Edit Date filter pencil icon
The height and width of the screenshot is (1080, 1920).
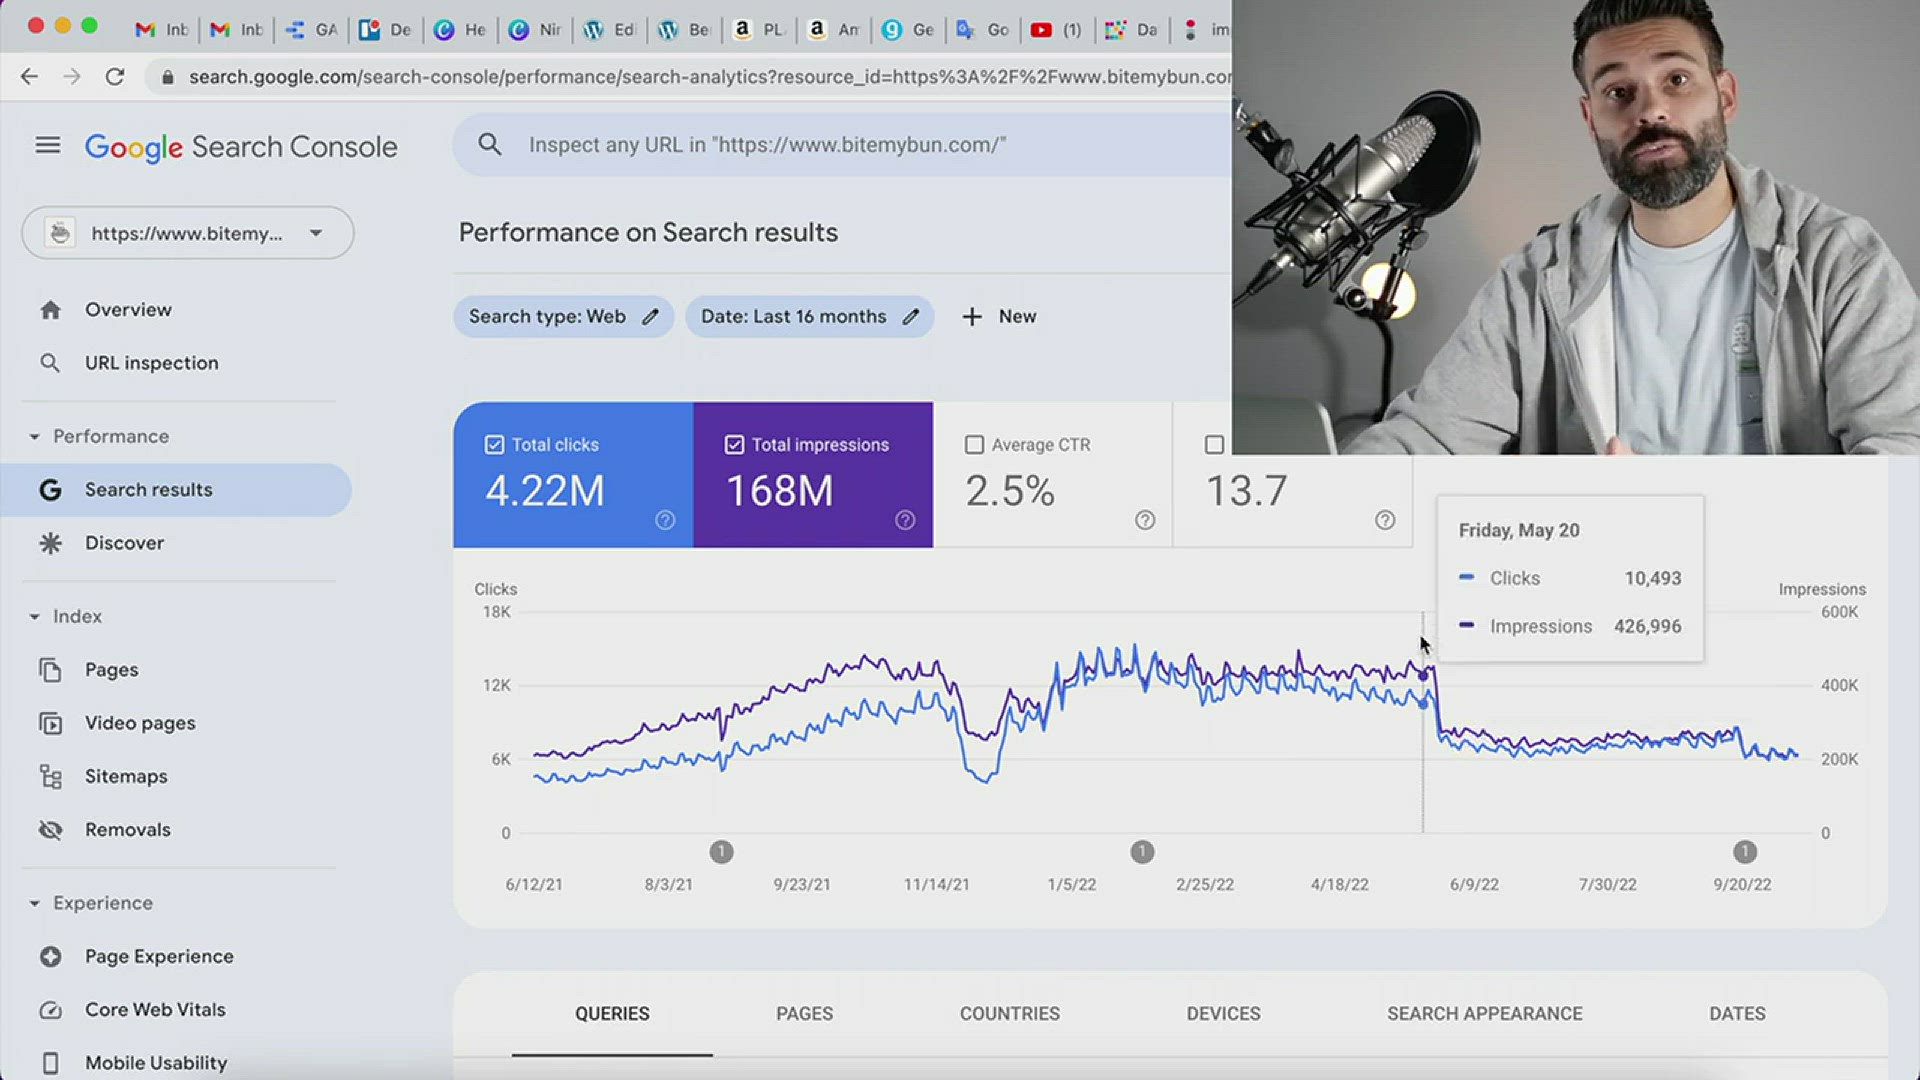pos(910,317)
